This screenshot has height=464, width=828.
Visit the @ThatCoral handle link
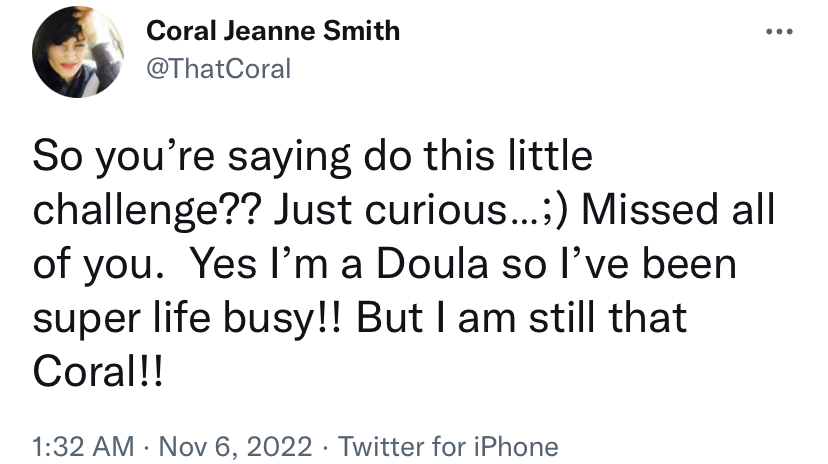tap(218, 69)
